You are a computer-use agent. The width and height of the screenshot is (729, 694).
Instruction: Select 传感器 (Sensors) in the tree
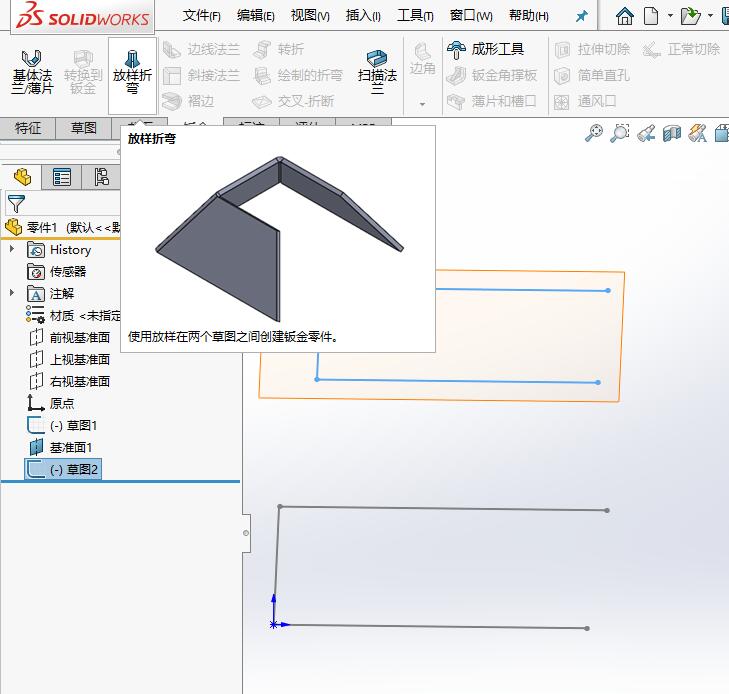57,271
